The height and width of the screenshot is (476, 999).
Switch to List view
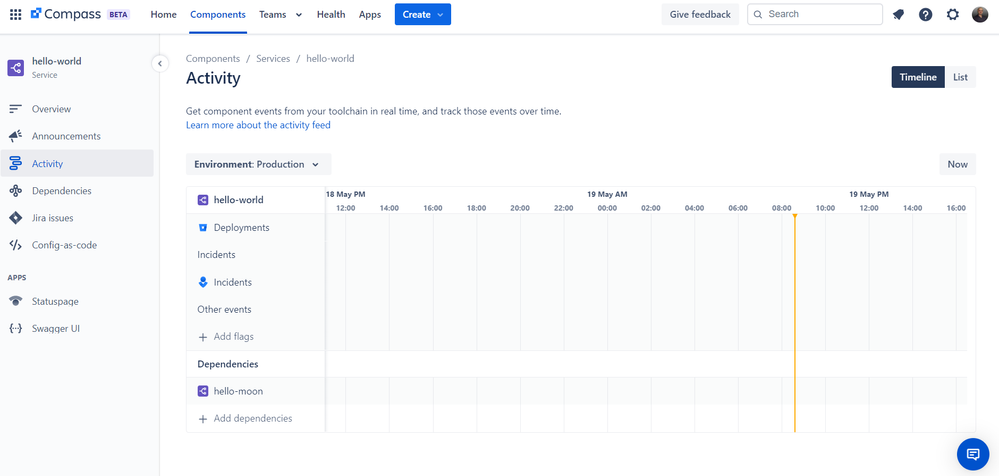pos(960,77)
